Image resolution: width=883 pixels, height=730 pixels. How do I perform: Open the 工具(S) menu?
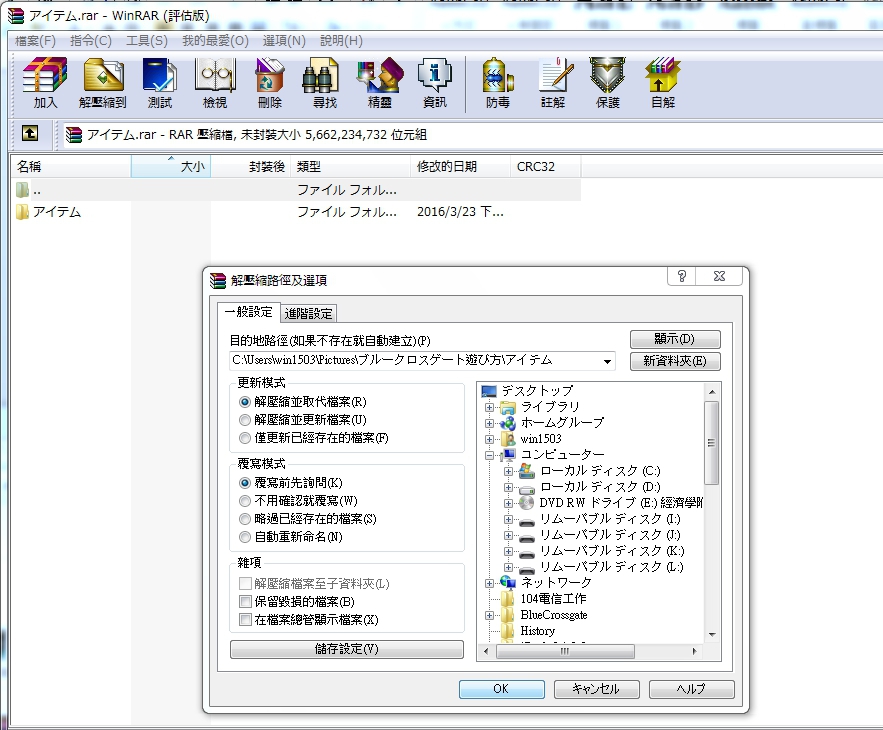(146, 41)
